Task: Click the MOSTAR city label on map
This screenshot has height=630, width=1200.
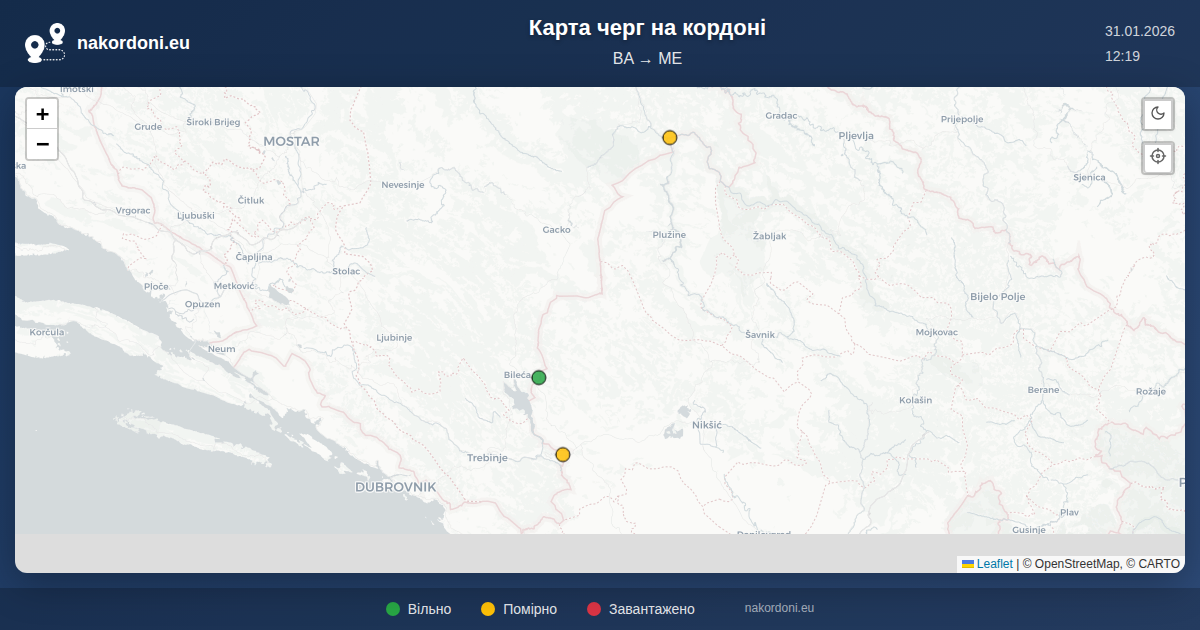Action: tap(291, 142)
